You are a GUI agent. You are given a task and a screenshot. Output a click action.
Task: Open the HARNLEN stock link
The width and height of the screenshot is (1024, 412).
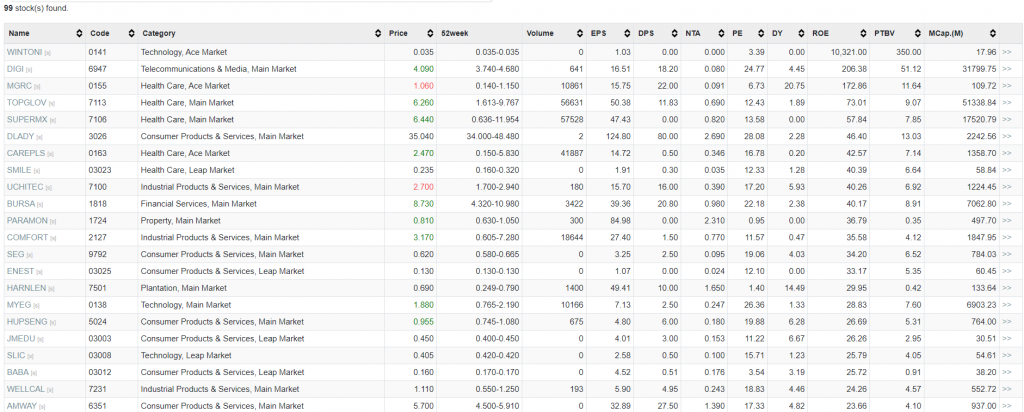[x=26, y=288]
